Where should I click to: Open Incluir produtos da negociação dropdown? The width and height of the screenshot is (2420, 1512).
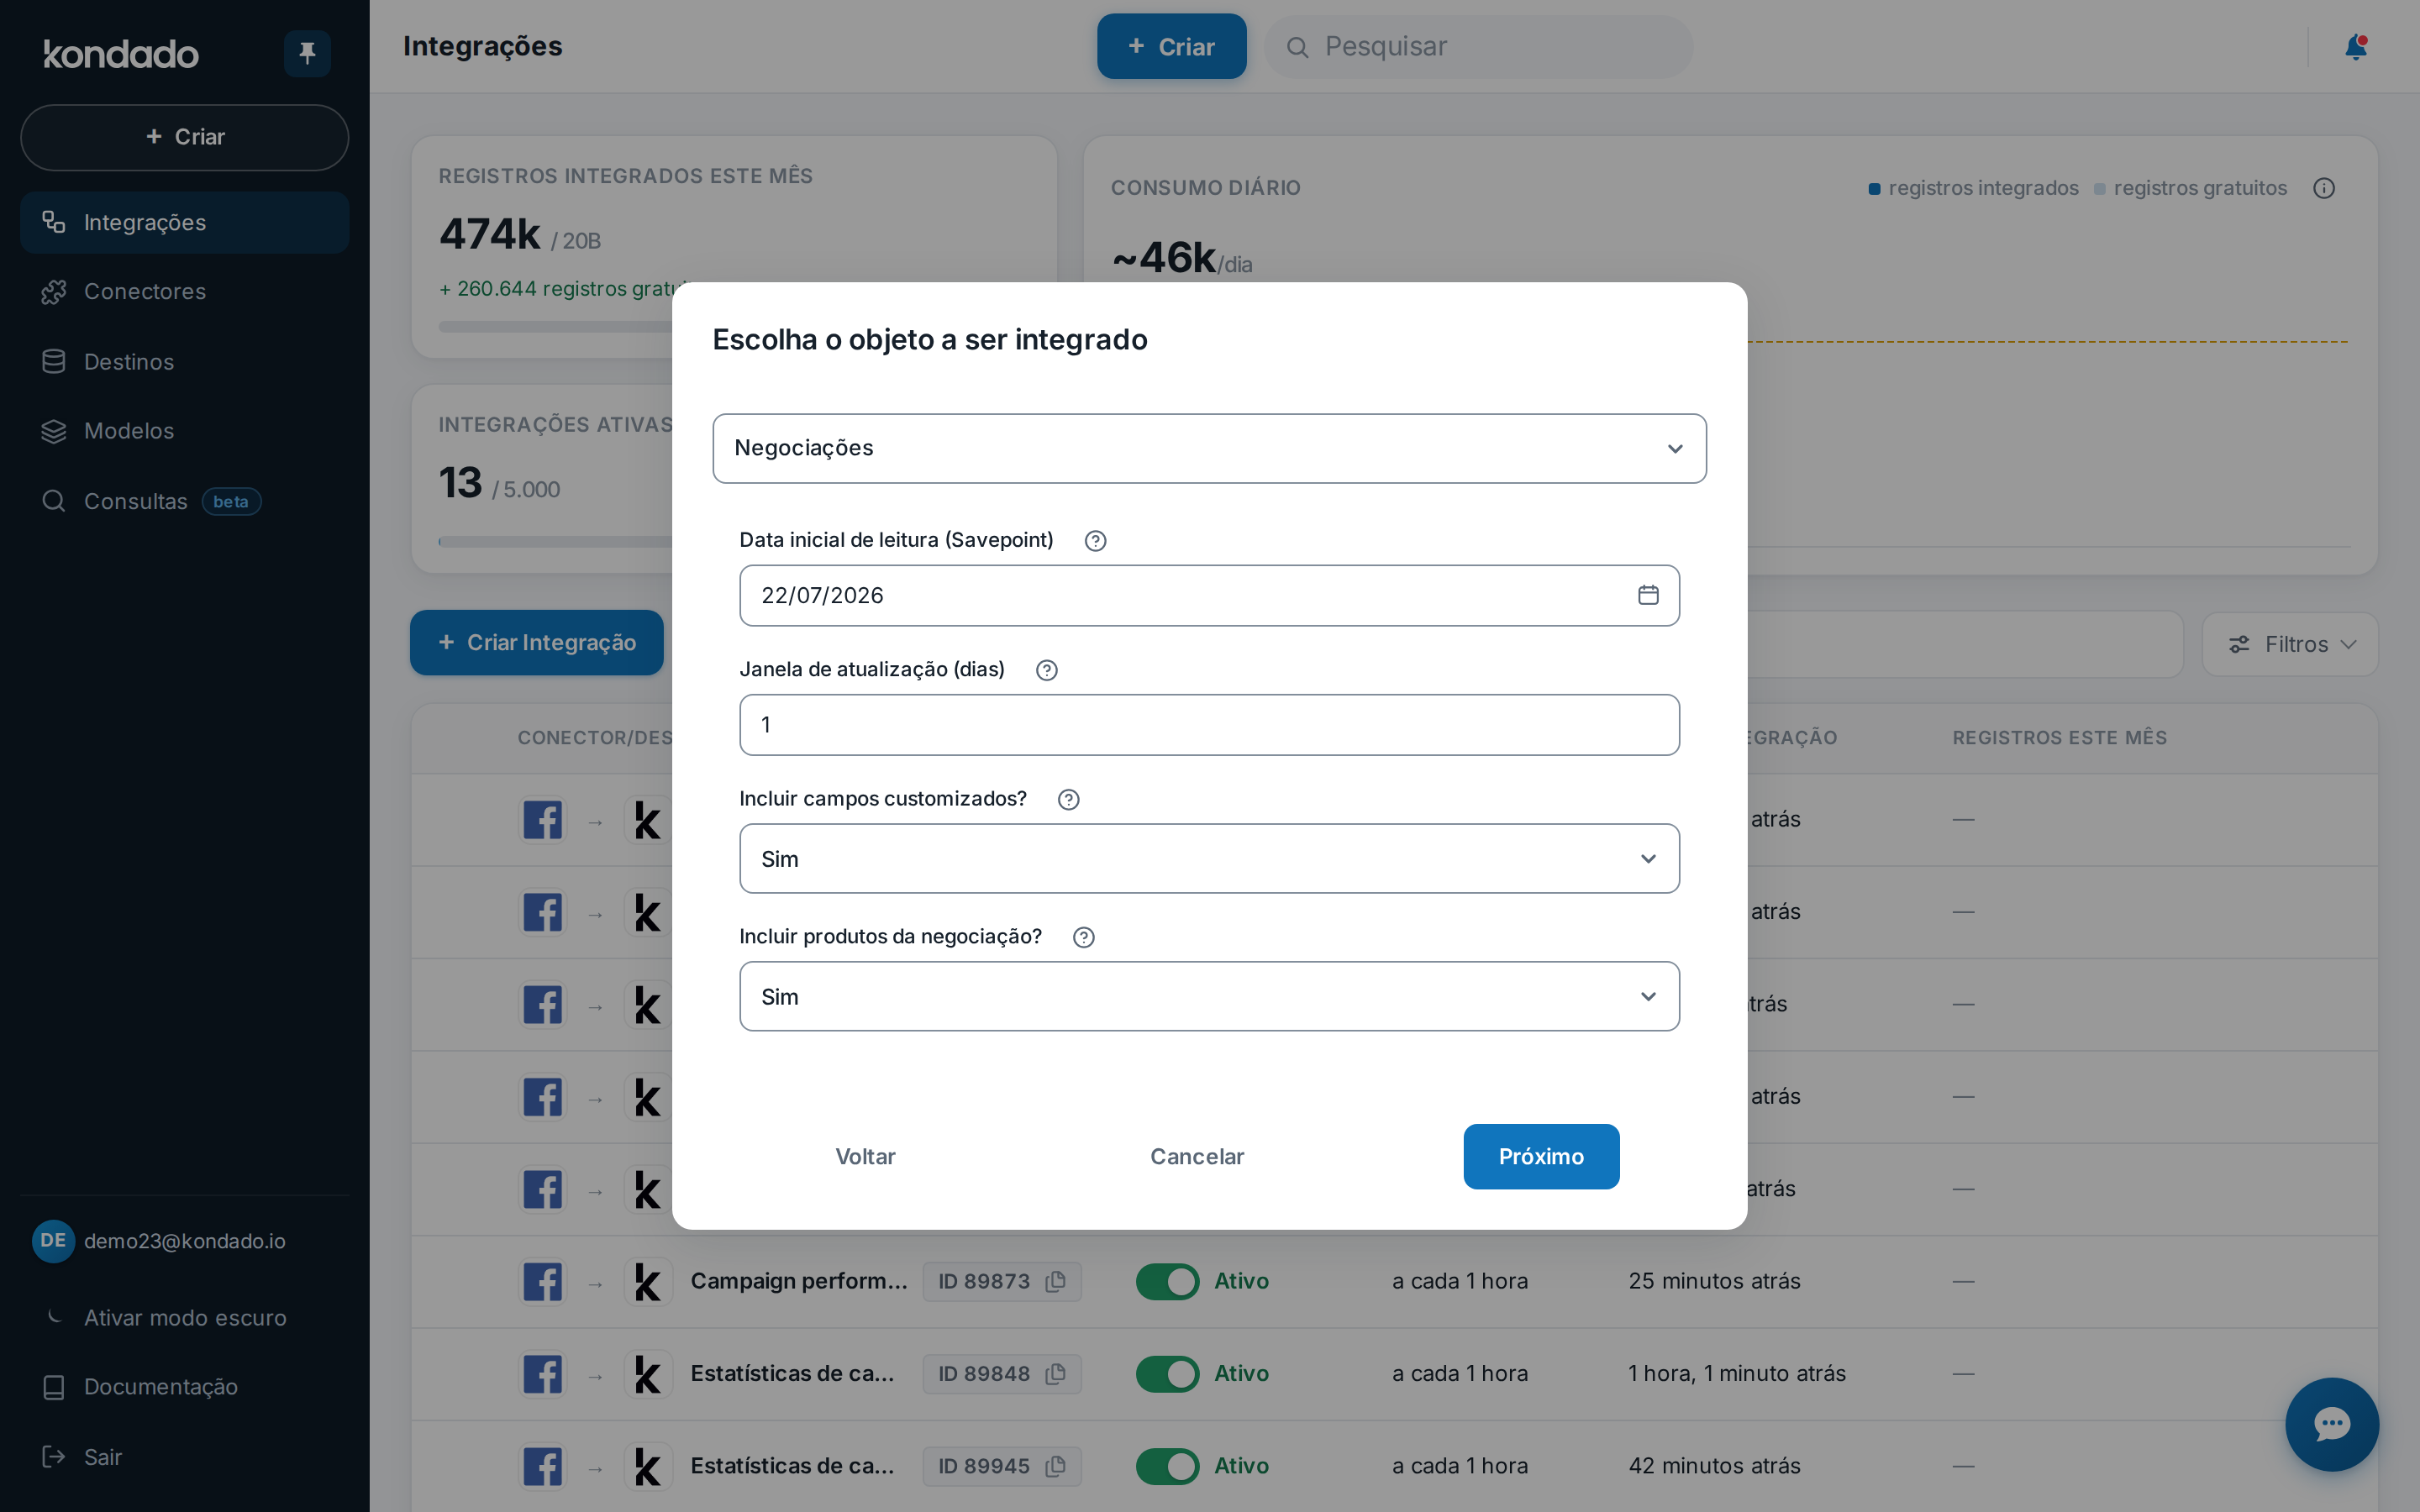[1209, 997]
